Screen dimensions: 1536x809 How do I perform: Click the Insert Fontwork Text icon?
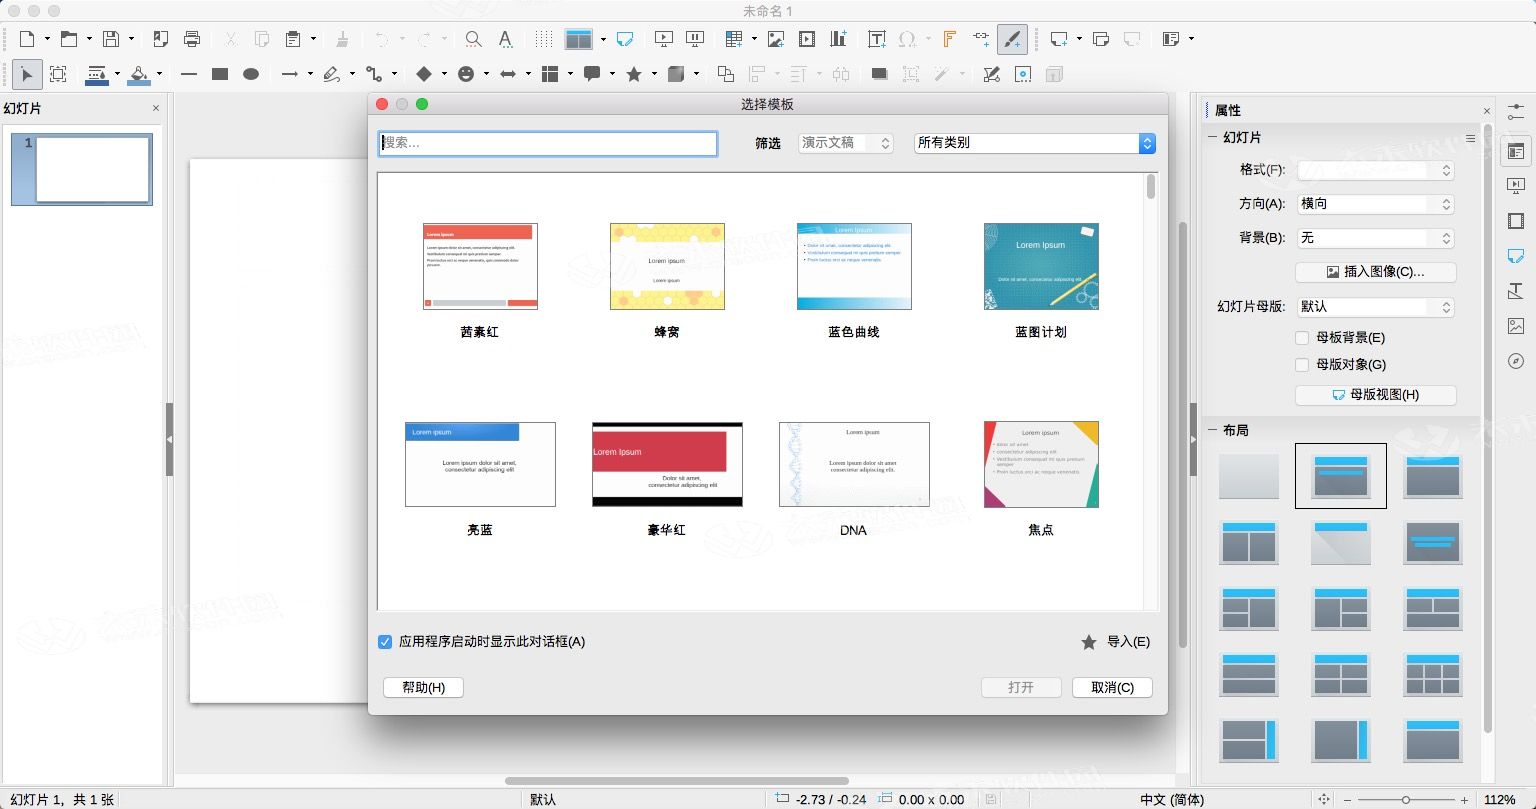[x=949, y=39]
